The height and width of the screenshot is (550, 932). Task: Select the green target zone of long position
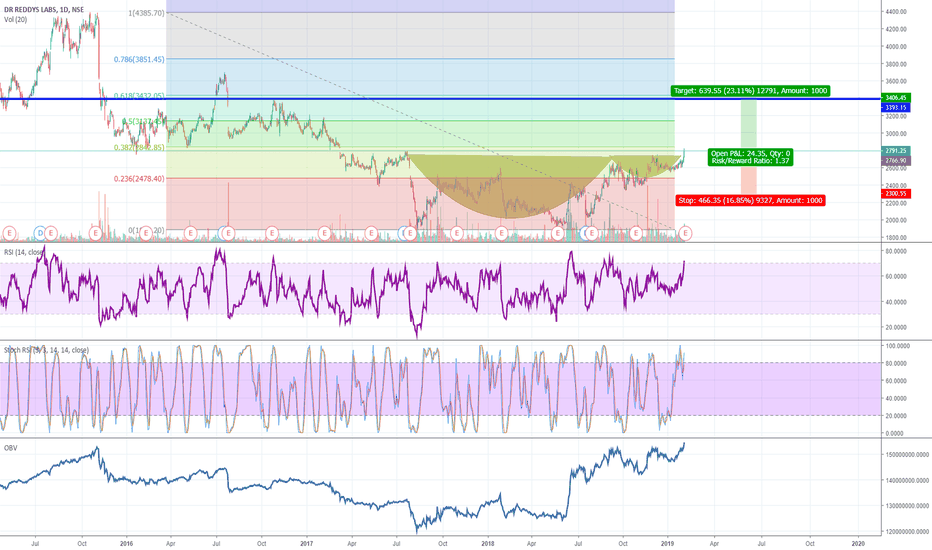748,124
